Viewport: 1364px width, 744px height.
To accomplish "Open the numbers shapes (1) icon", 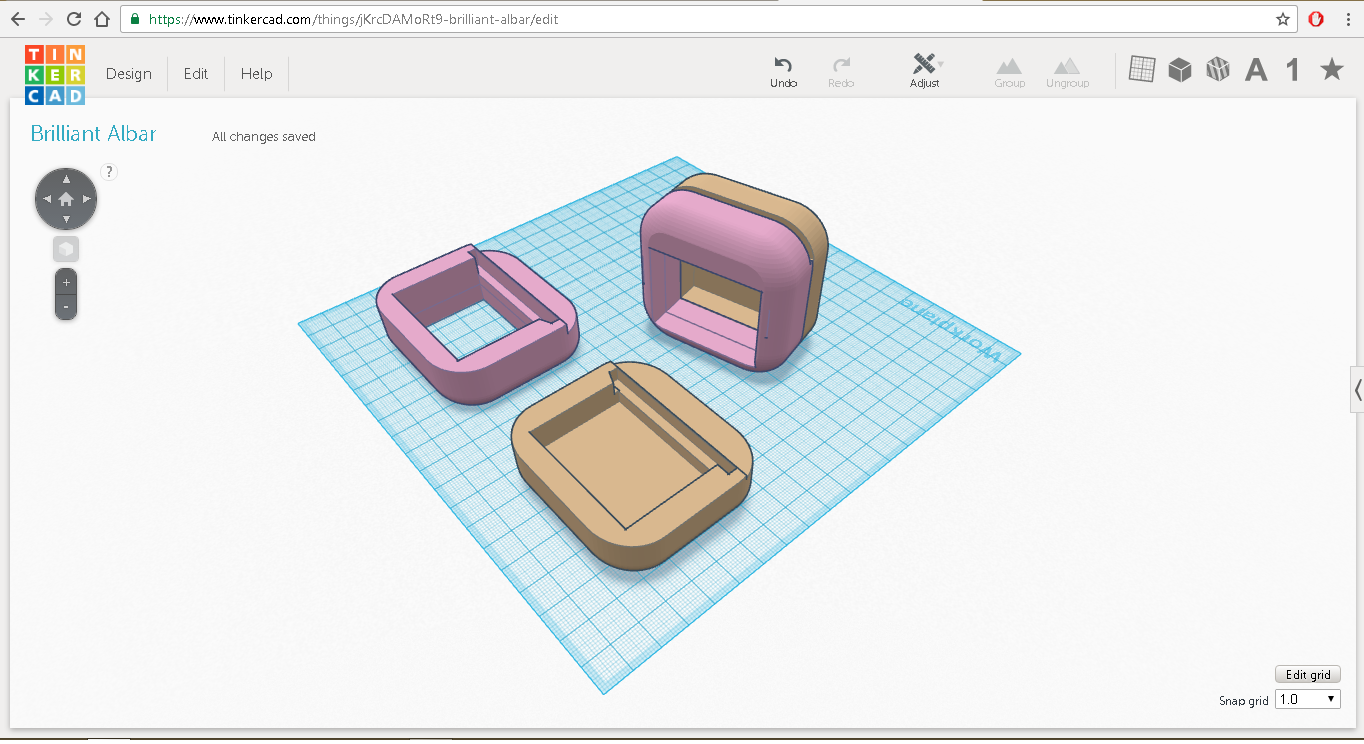I will click(1293, 70).
